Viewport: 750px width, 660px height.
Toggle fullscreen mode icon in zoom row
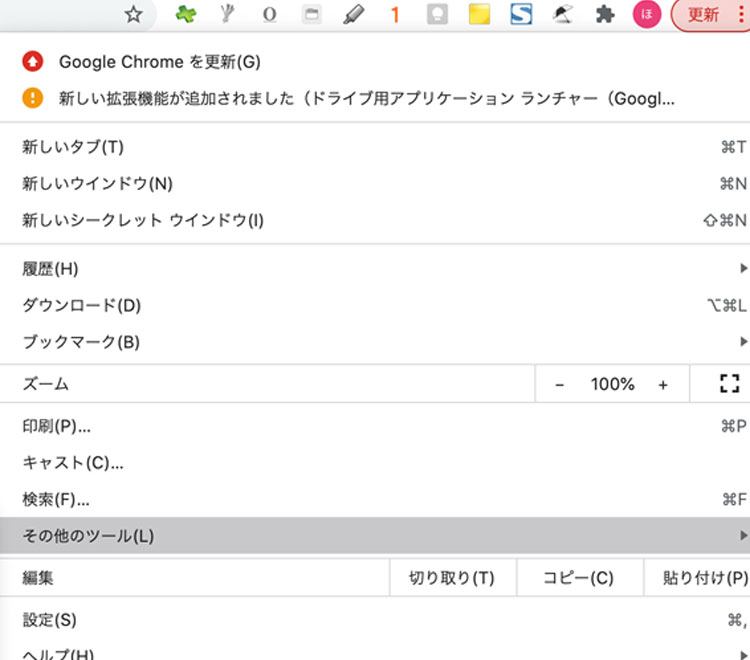tap(729, 384)
